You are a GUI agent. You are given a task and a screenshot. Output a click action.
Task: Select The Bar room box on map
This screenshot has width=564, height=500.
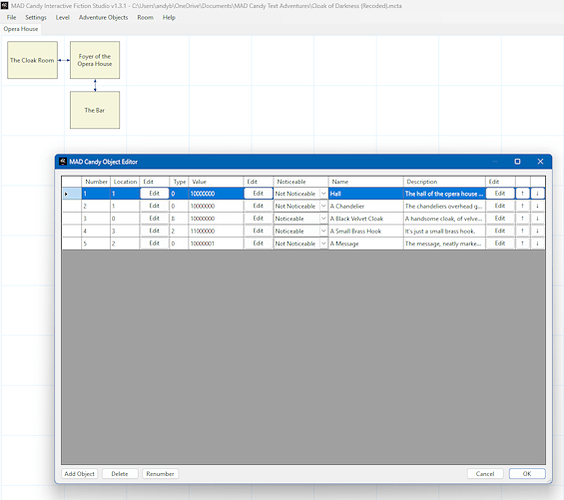(95, 110)
